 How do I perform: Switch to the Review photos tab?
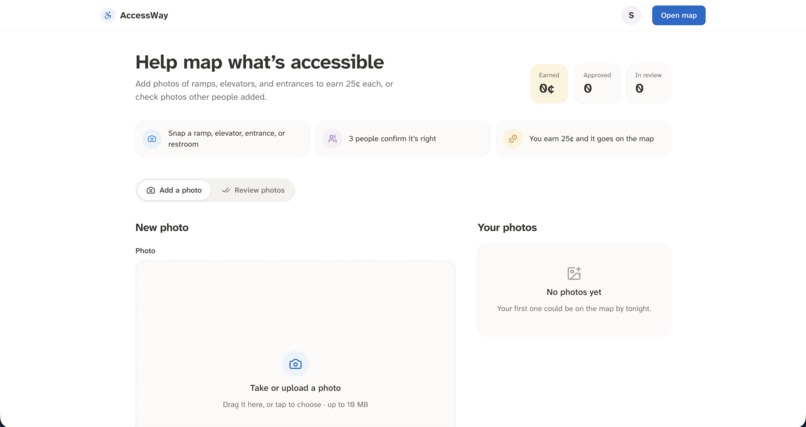[x=253, y=190]
